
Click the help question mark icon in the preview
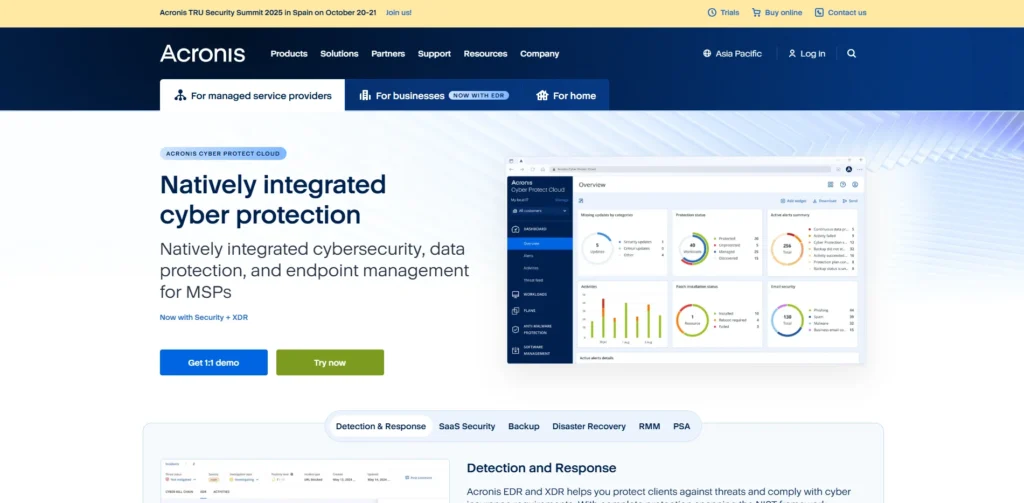pos(842,185)
